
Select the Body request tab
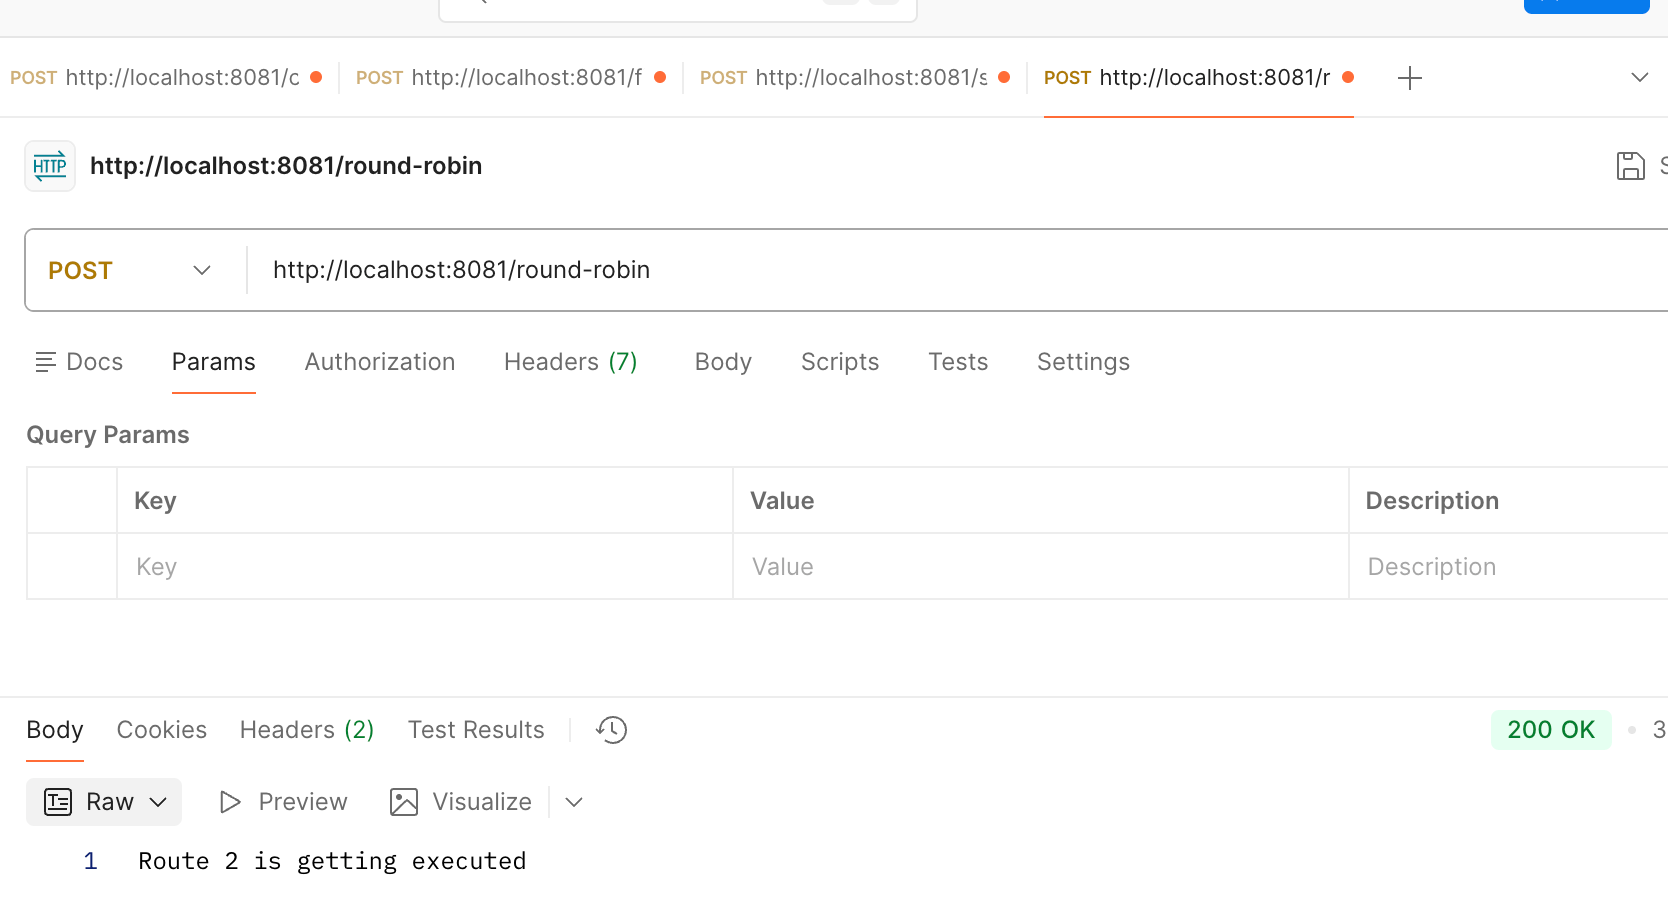tap(723, 362)
